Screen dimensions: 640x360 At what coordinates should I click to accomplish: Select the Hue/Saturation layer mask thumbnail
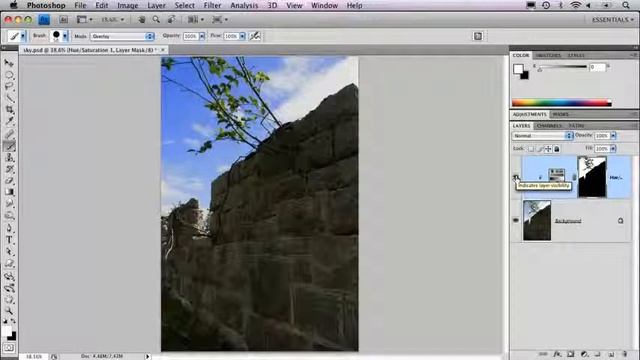[x=592, y=177]
